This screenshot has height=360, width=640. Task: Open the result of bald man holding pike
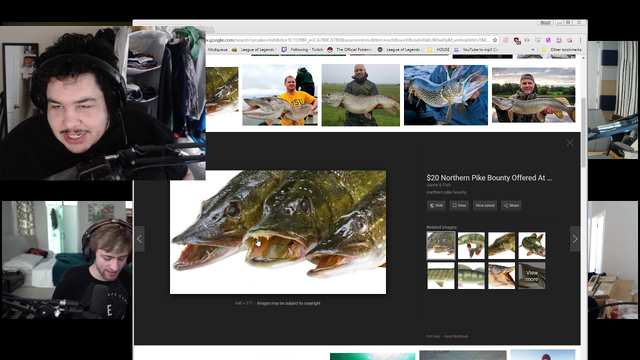pos(361,95)
